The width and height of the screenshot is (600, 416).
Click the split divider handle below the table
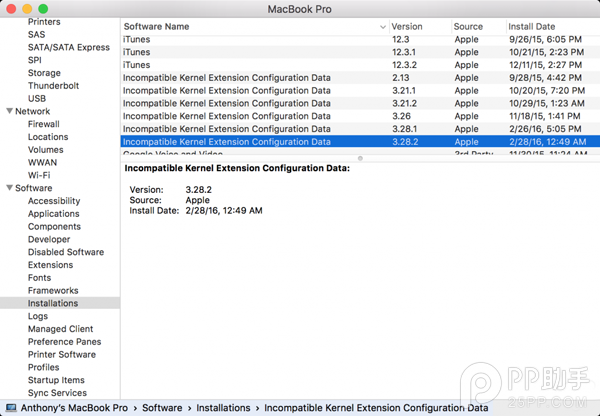tap(360, 158)
